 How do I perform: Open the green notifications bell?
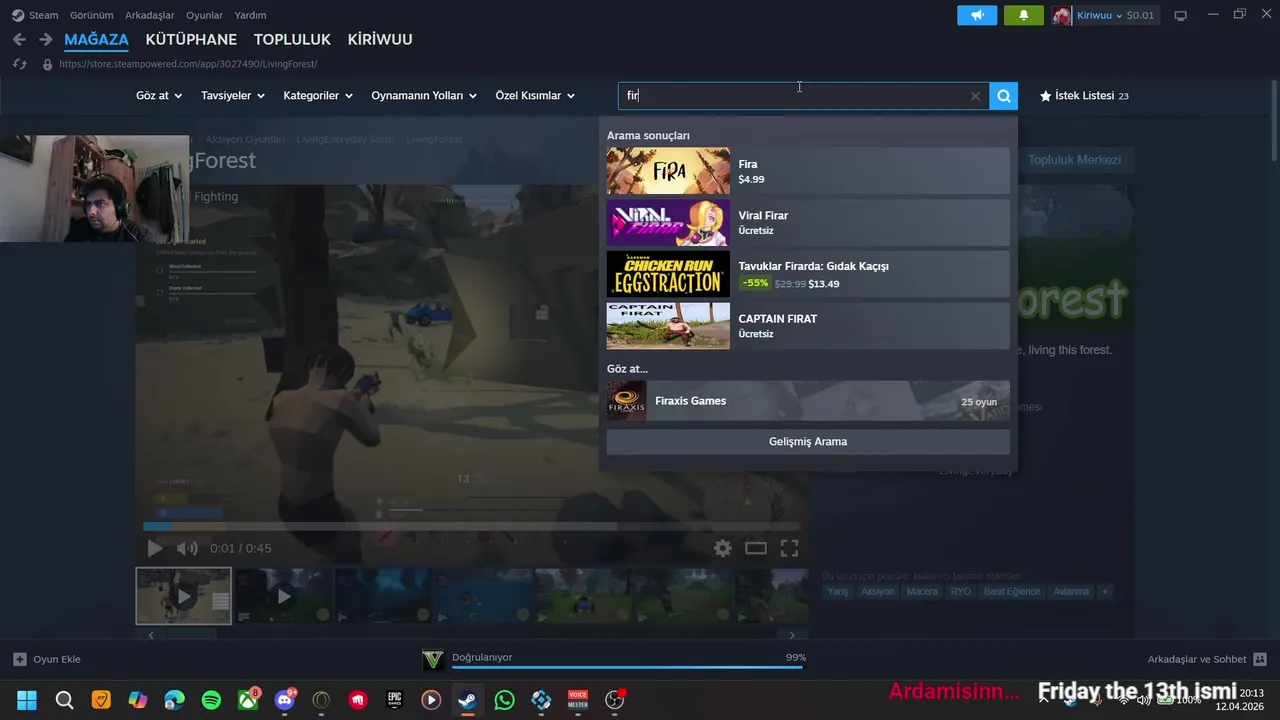[x=1023, y=15]
